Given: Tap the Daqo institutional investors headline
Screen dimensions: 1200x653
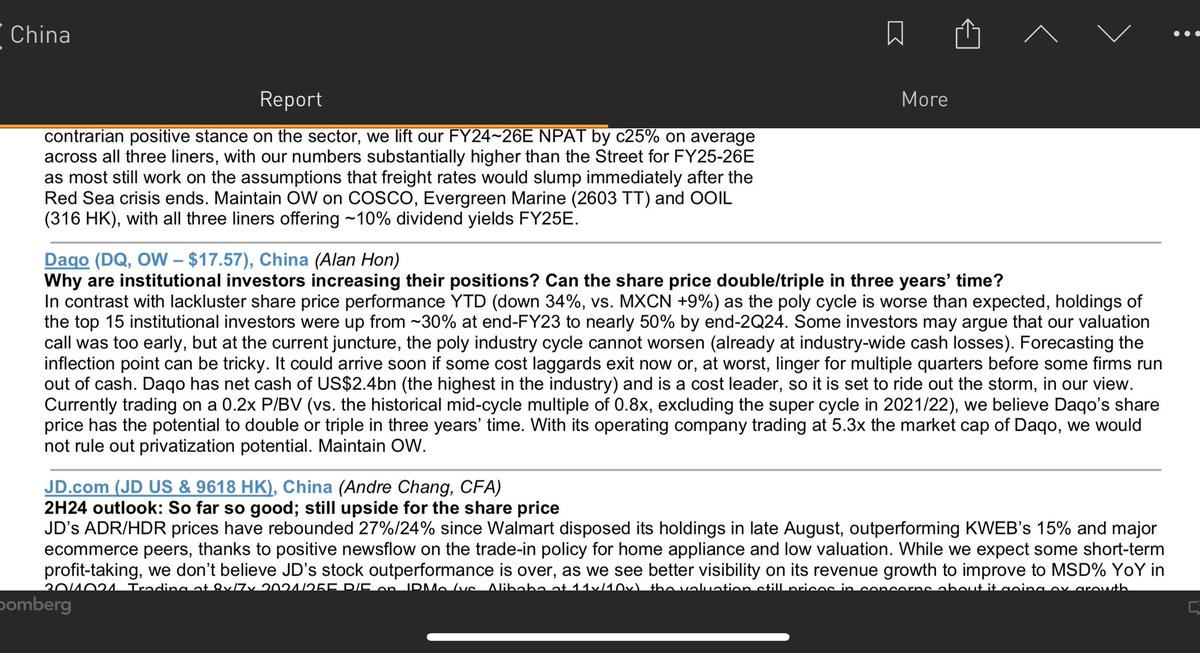Looking at the screenshot, I should [x=524, y=280].
